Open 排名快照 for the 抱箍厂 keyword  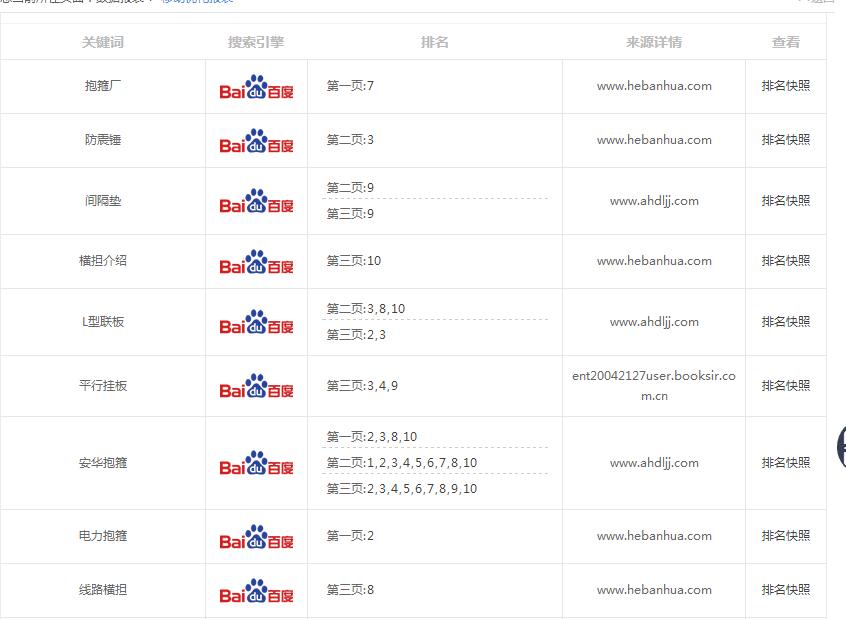[786, 86]
